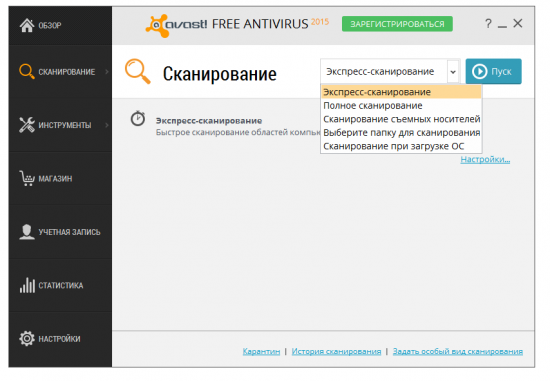Screen dimensions: 550x381
Task: Choose Сканирование съемных носителей option
Action: [x=401, y=119]
